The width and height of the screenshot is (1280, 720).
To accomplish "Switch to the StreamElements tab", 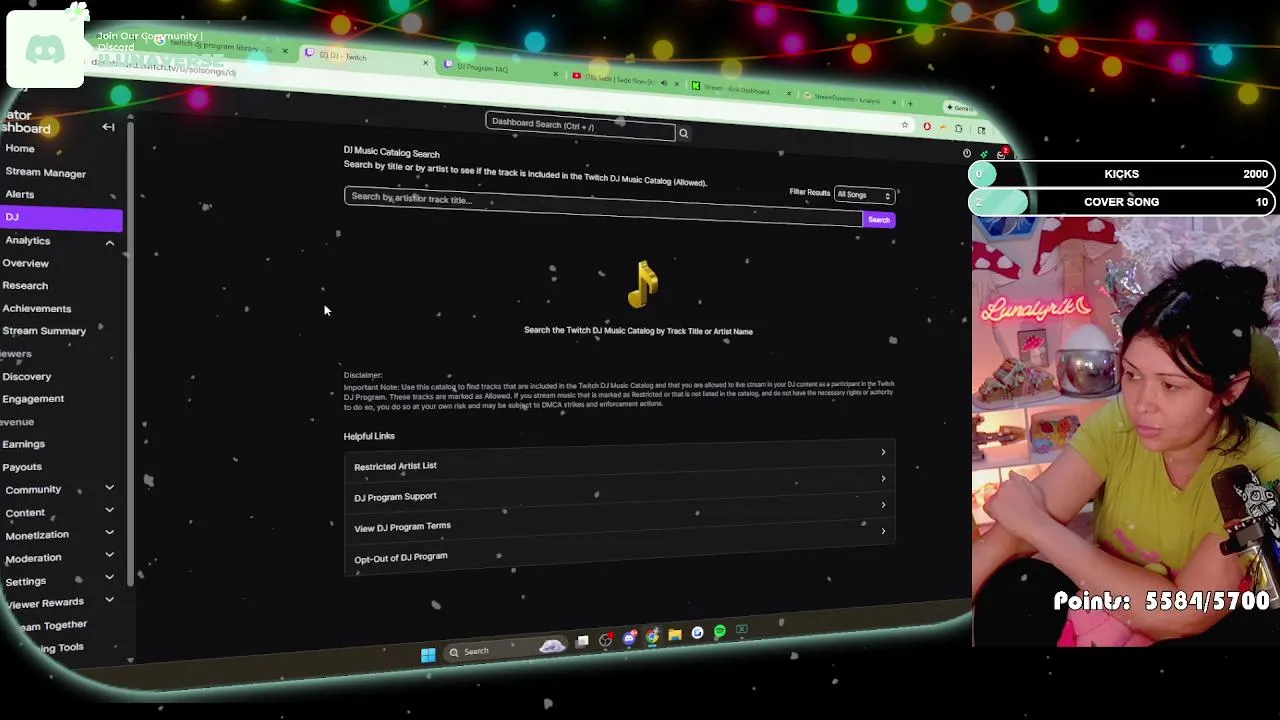I will (x=850, y=98).
